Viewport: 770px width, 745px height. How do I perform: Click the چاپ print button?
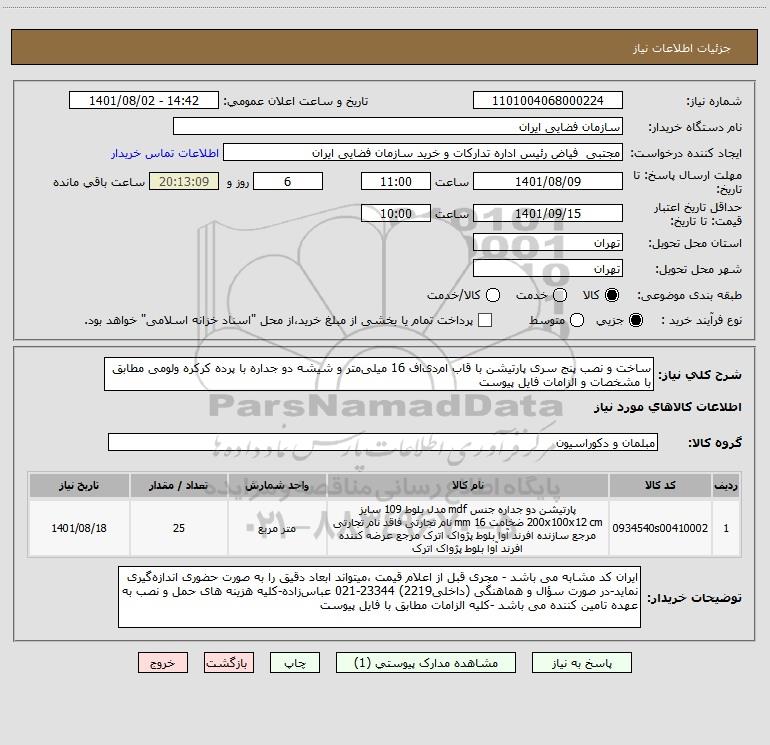click(295, 663)
